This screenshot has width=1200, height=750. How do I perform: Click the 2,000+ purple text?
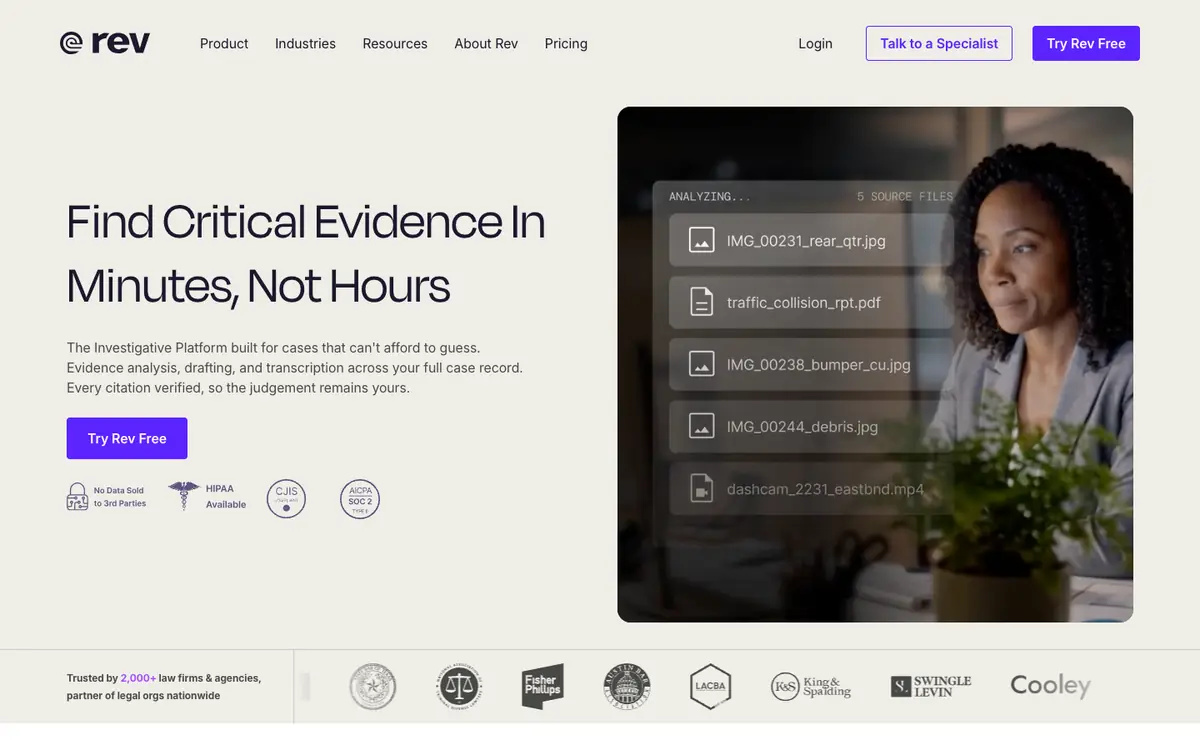[138, 678]
